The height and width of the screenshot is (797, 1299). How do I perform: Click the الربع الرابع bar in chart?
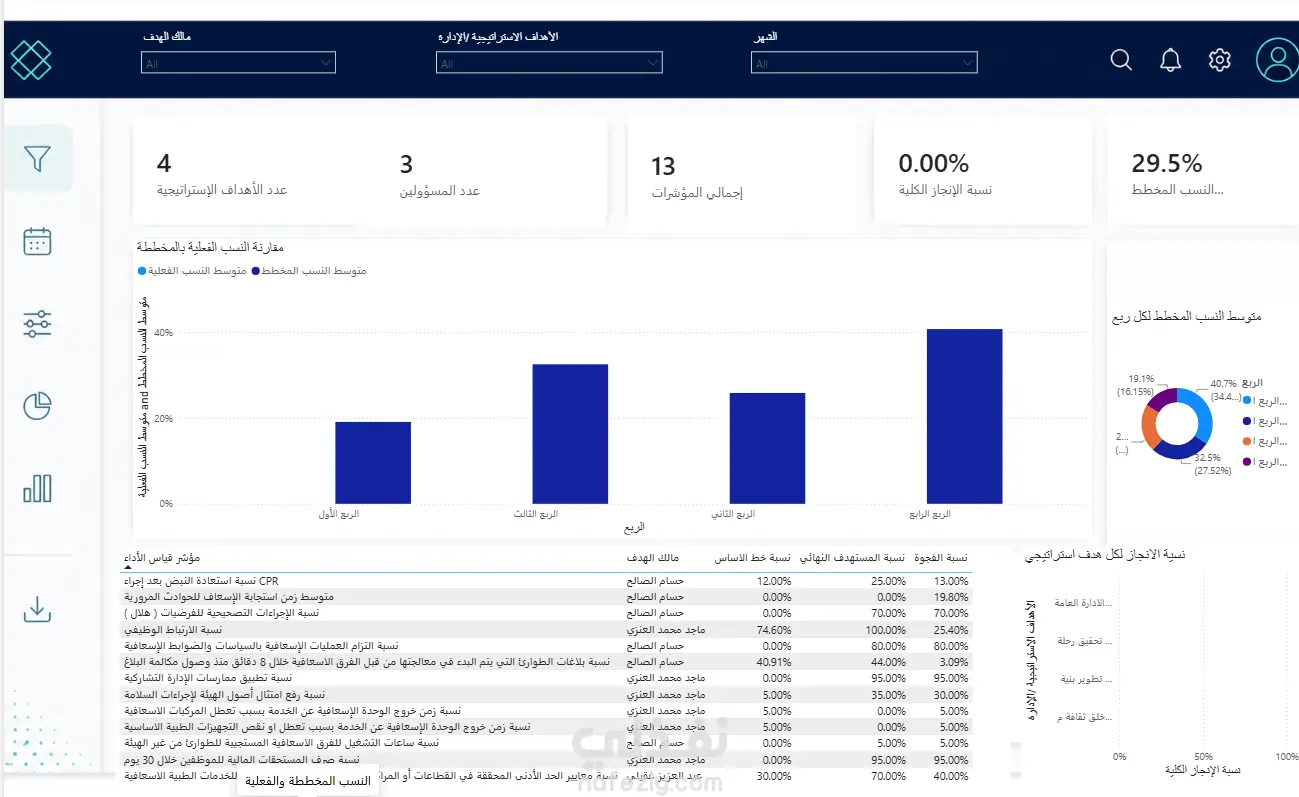tap(964, 416)
